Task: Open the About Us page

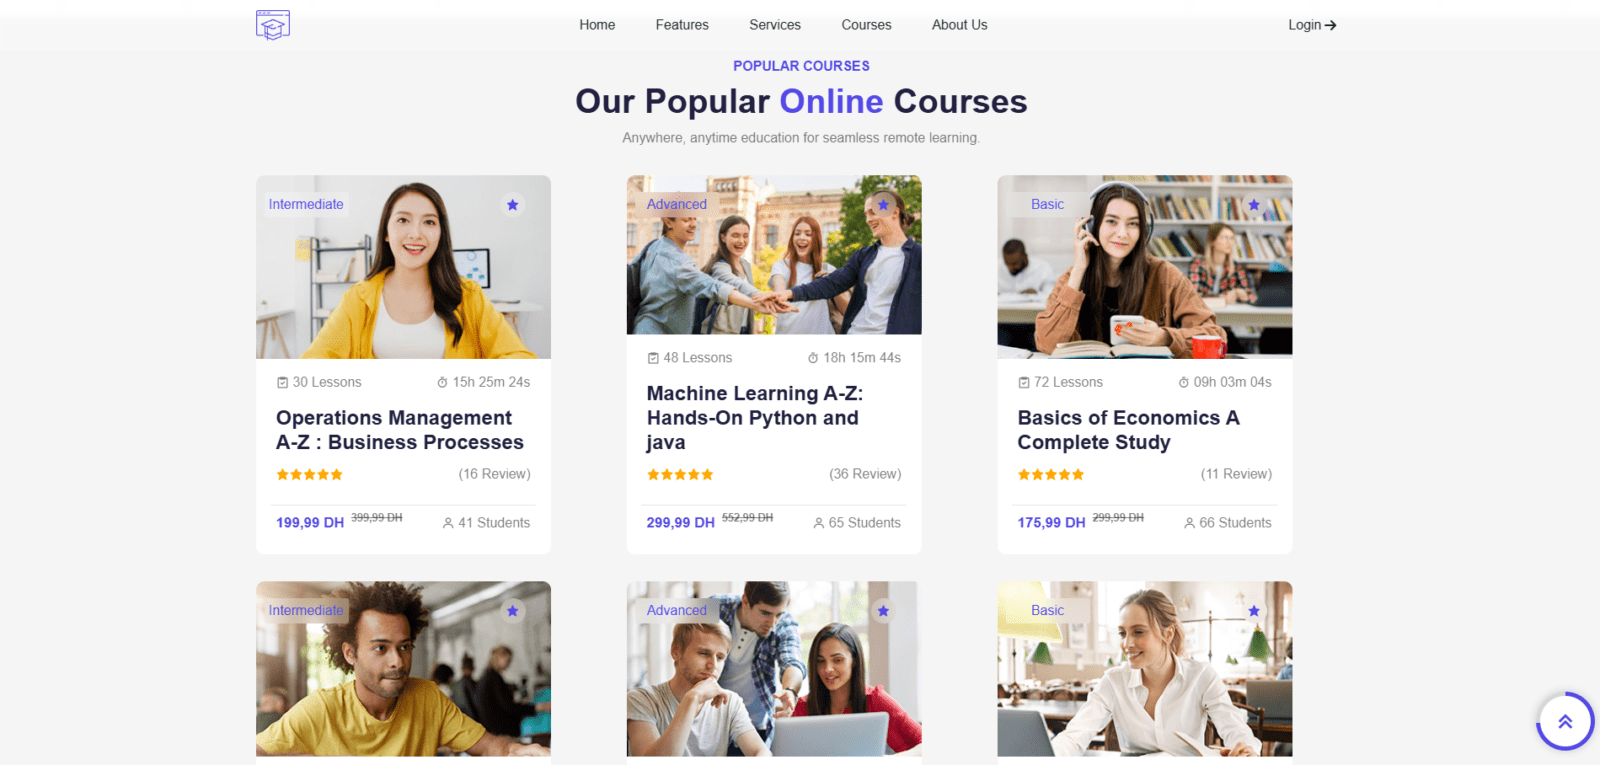Action: pyautogui.click(x=960, y=25)
